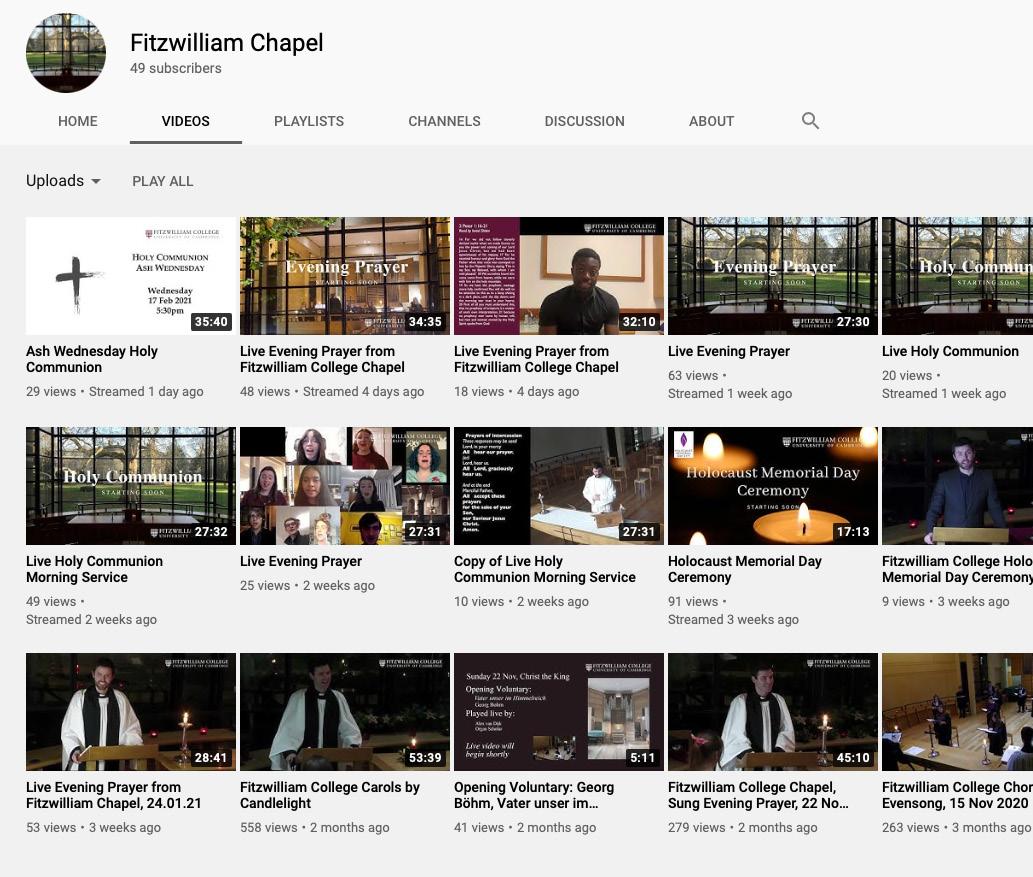Play the 53:39 Carols thumbnail
Screen dimensions: 1033x877
tap(345, 712)
